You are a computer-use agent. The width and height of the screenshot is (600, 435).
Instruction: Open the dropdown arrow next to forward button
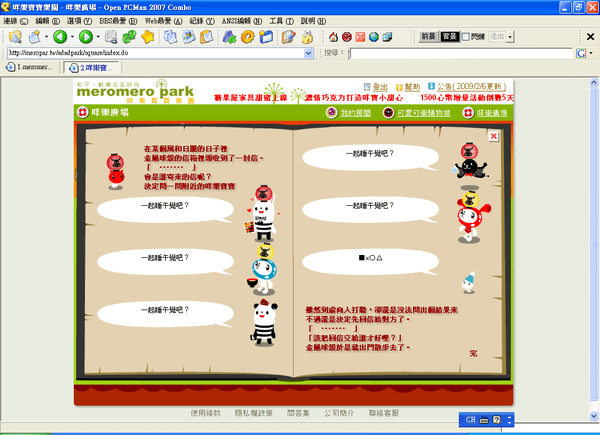[98, 37]
